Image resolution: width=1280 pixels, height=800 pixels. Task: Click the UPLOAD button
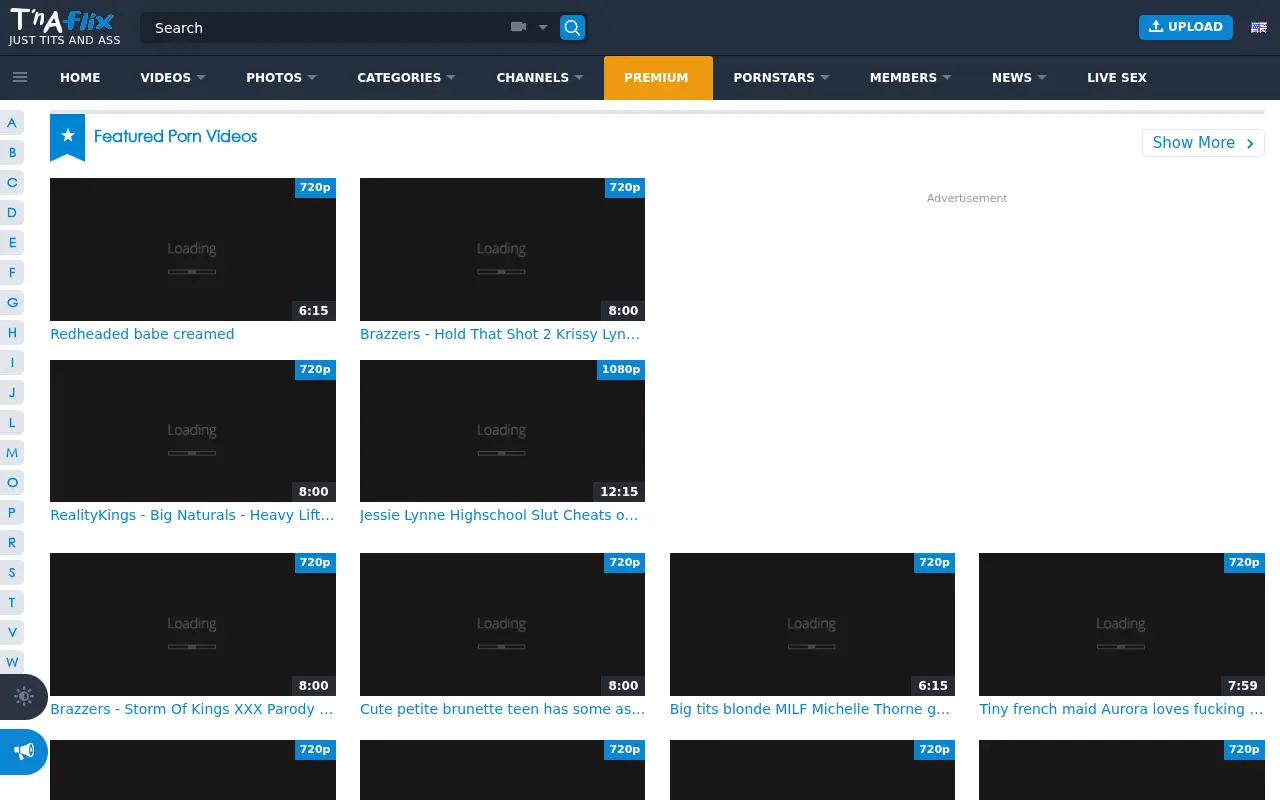1186,27
